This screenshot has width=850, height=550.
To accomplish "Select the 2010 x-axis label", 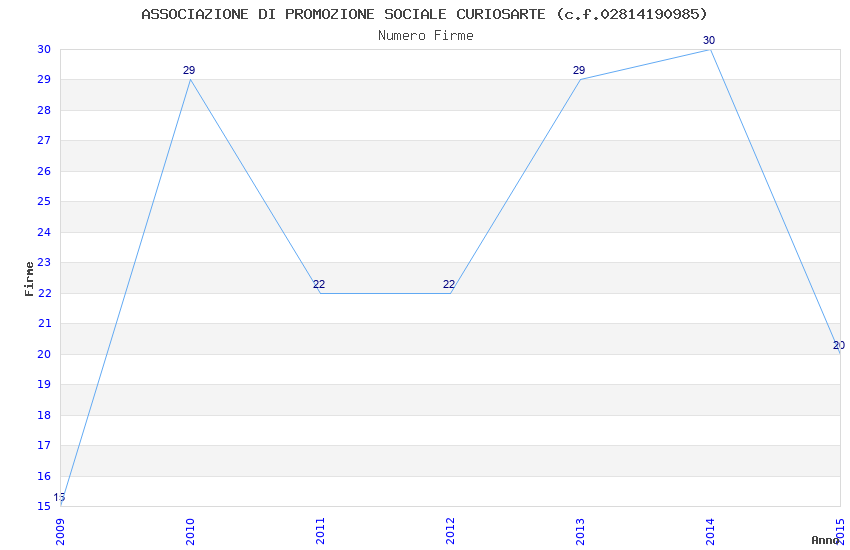I will (x=190, y=531).
